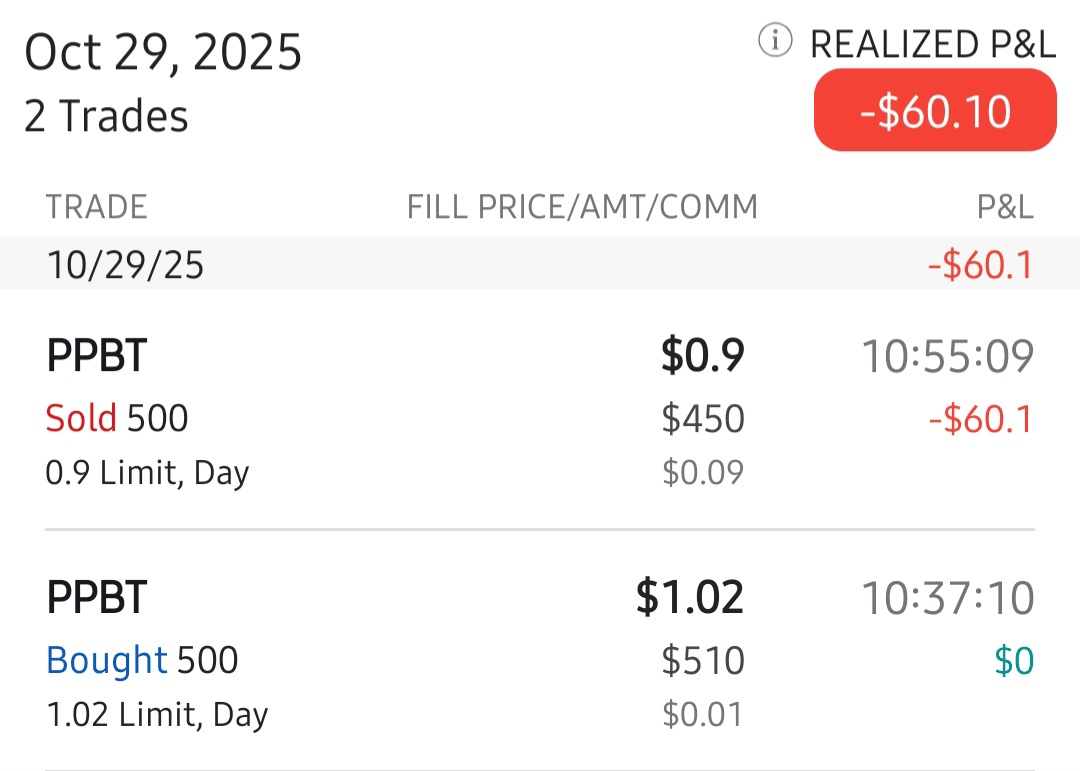Tap the $1.02 fill price
Viewport: 1080px width, 771px height.
coord(690,598)
